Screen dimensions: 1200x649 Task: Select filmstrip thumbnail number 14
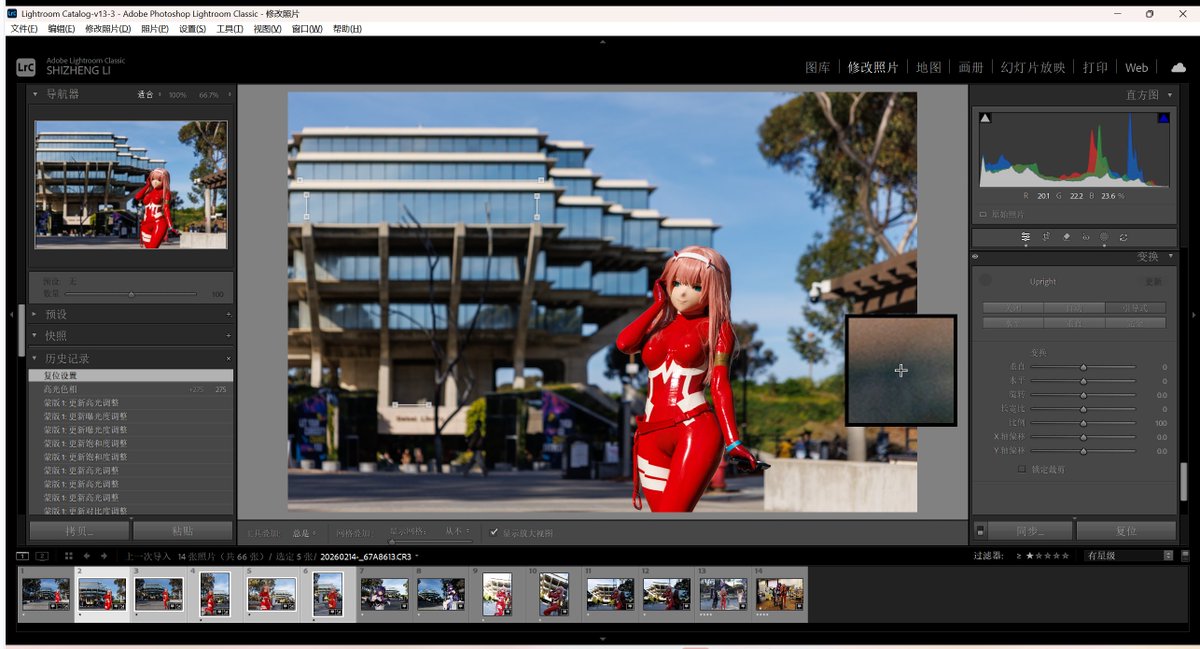click(779, 594)
